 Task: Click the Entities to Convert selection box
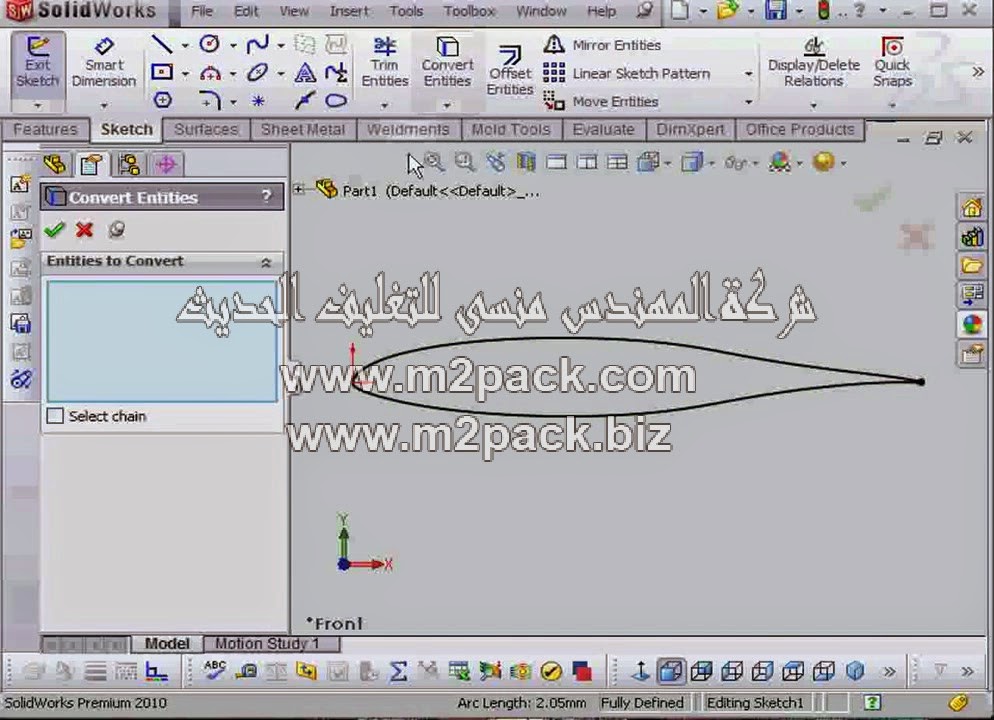point(162,341)
